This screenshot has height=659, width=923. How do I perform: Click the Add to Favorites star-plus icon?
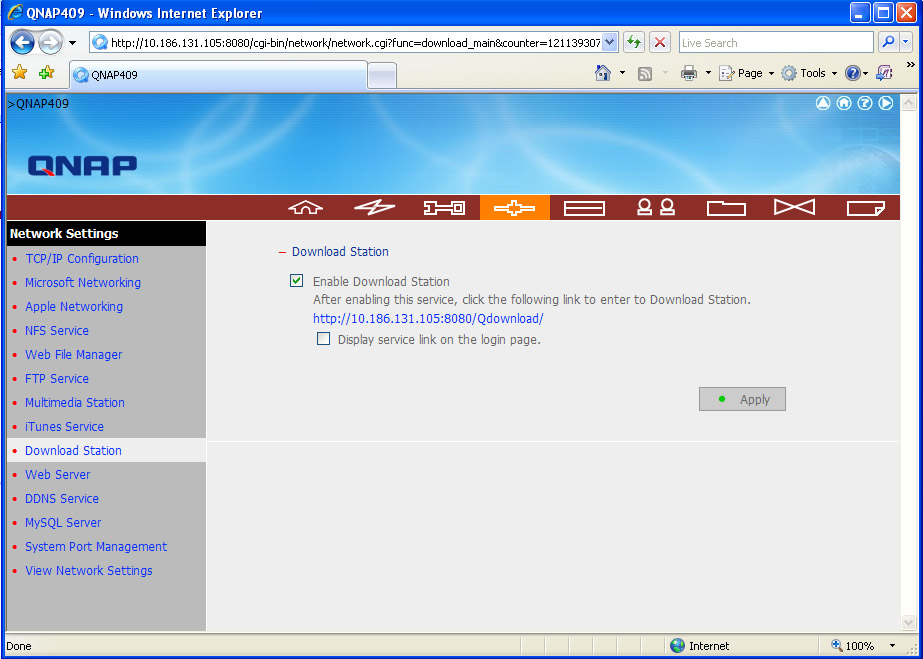pos(46,72)
